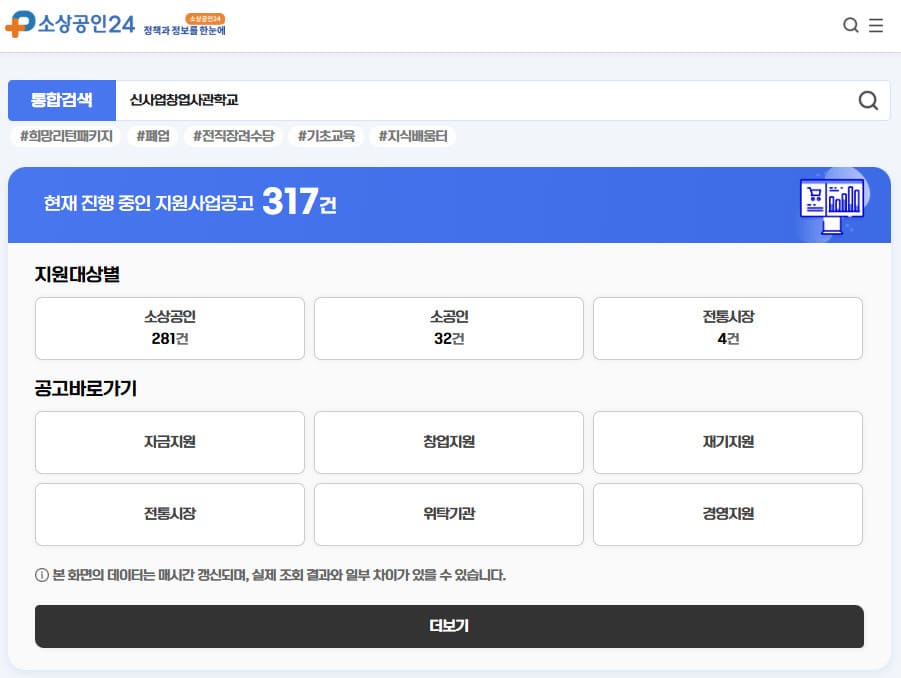Go to 자금지원 announcements
The width and height of the screenshot is (901, 678).
[170, 442]
